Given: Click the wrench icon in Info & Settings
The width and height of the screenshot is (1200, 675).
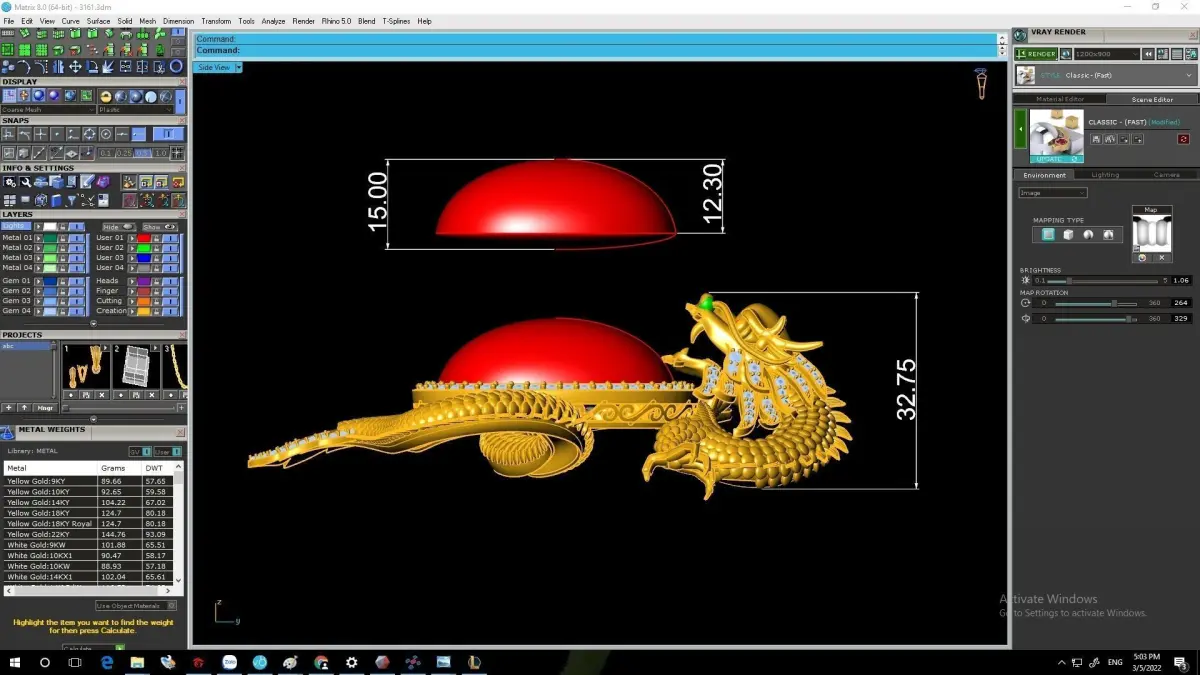Looking at the screenshot, I should point(26,182).
